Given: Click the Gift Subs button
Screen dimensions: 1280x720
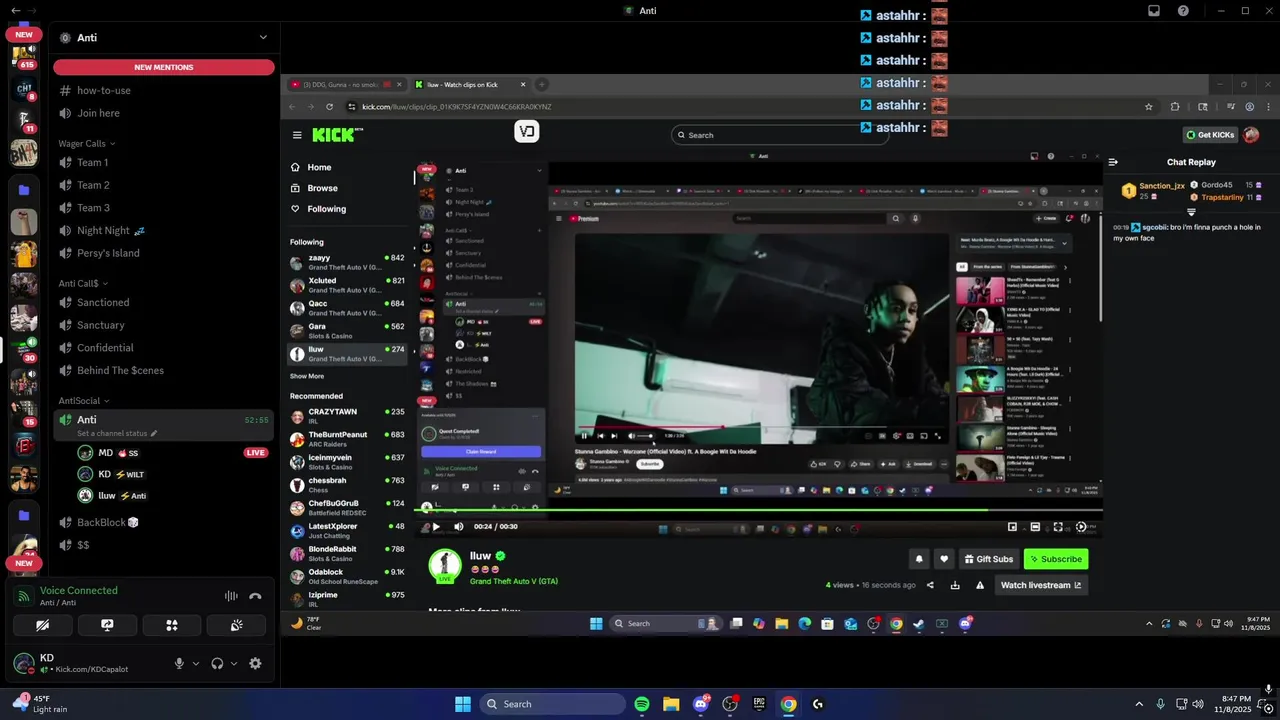Looking at the screenshot, I should (988, 559).
